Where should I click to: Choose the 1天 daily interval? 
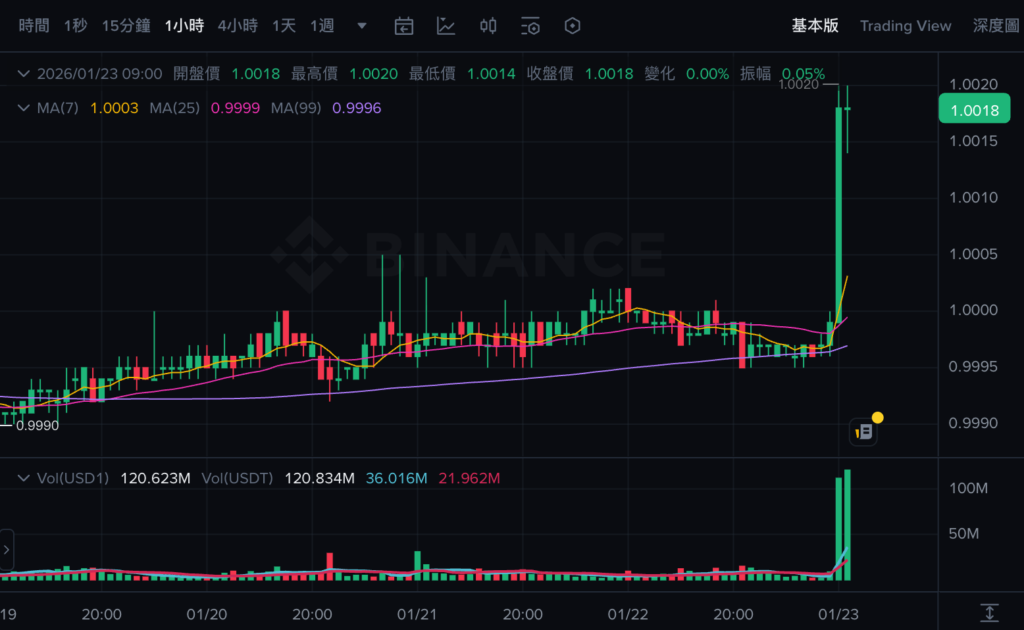(x=284, y=26)
